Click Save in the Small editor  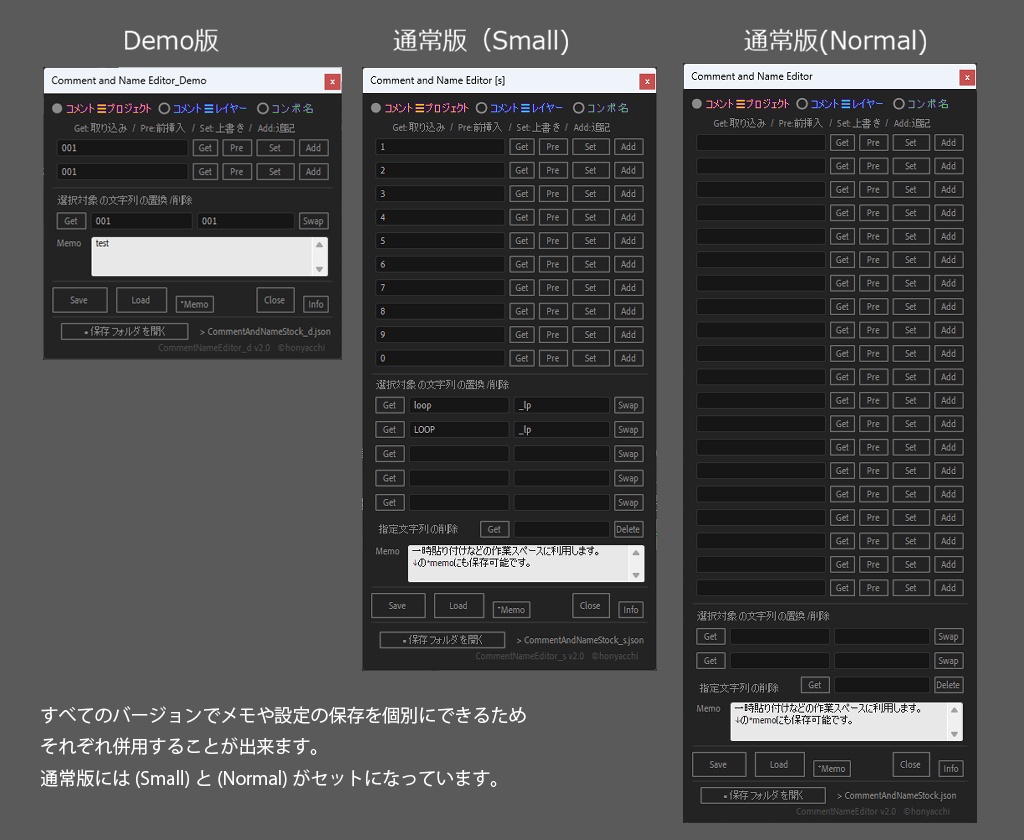398,606
